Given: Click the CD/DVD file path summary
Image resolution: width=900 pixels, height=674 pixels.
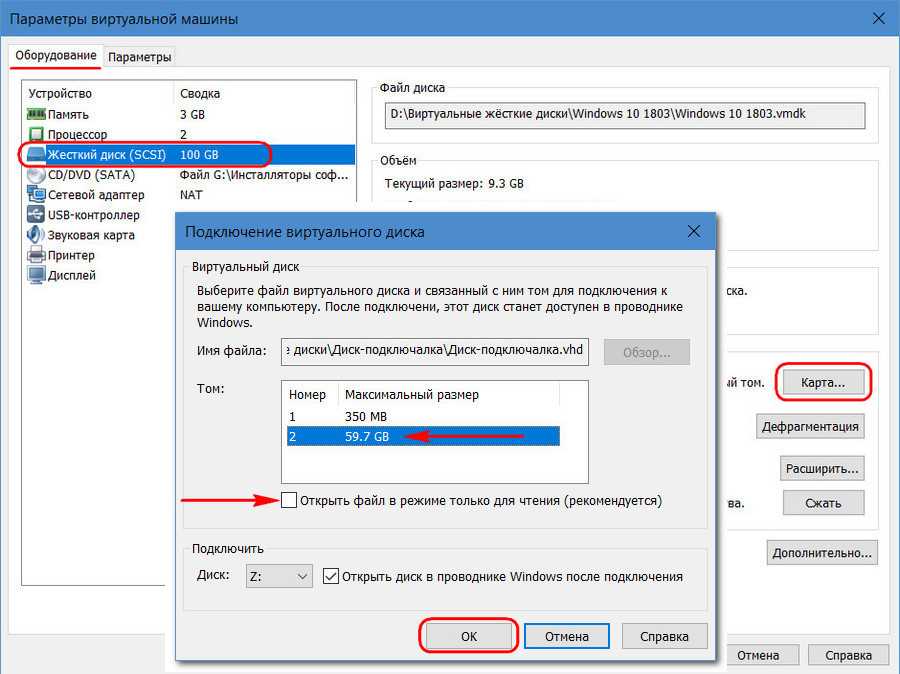Looking at the screenshot, I should [264, 175].
